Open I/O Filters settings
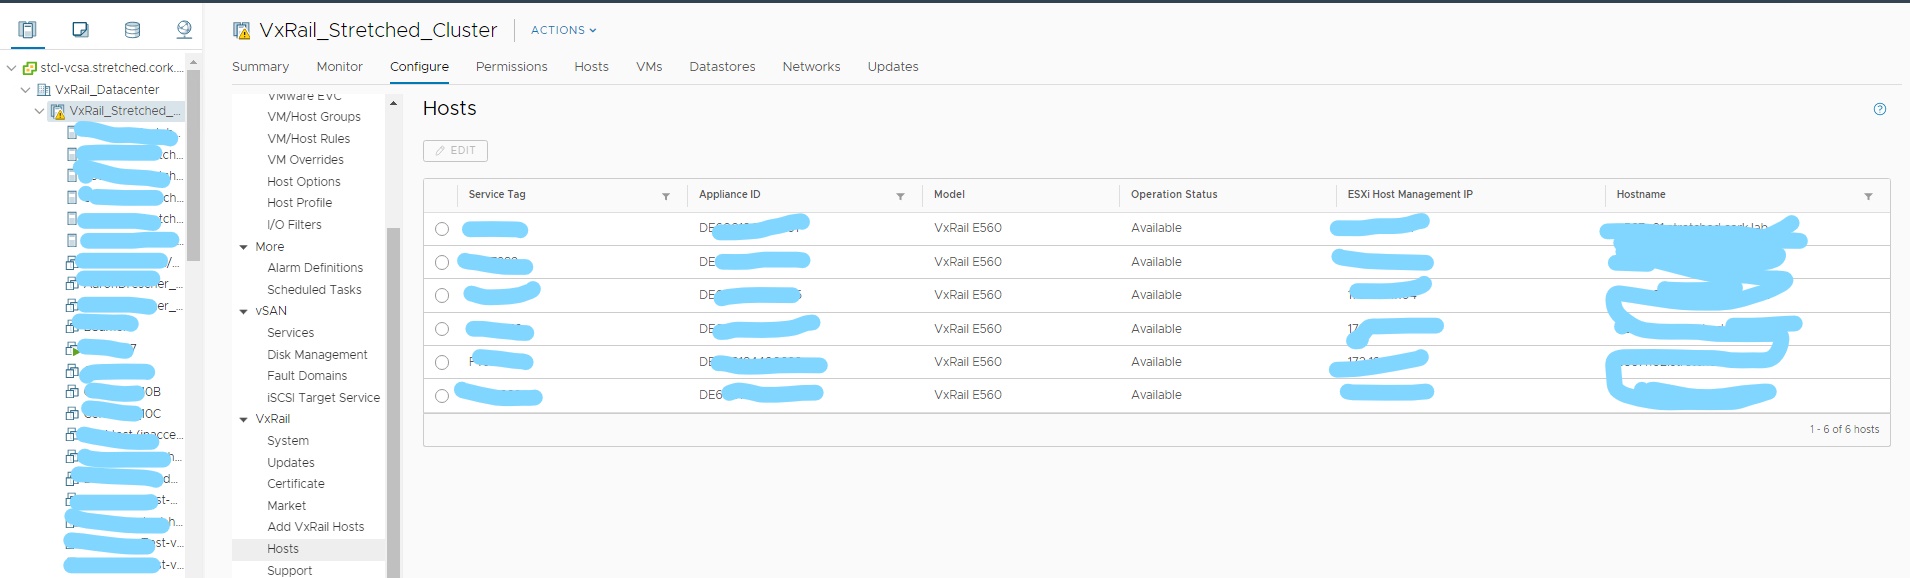 (294, 225)
